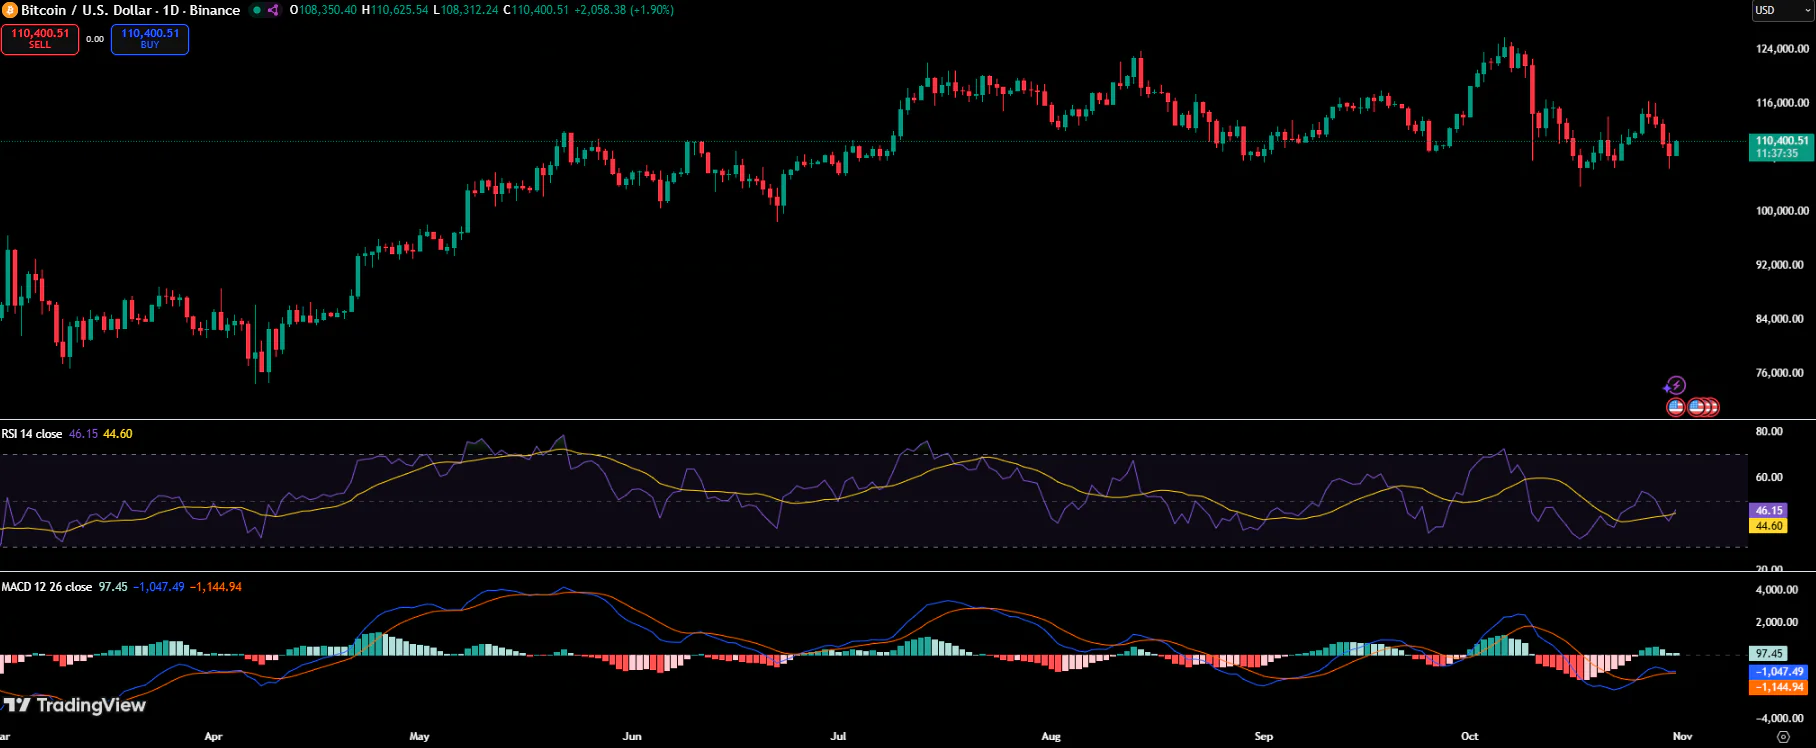Click the Bitcoin / U.S. Dollar symbol title

point(130,10)
